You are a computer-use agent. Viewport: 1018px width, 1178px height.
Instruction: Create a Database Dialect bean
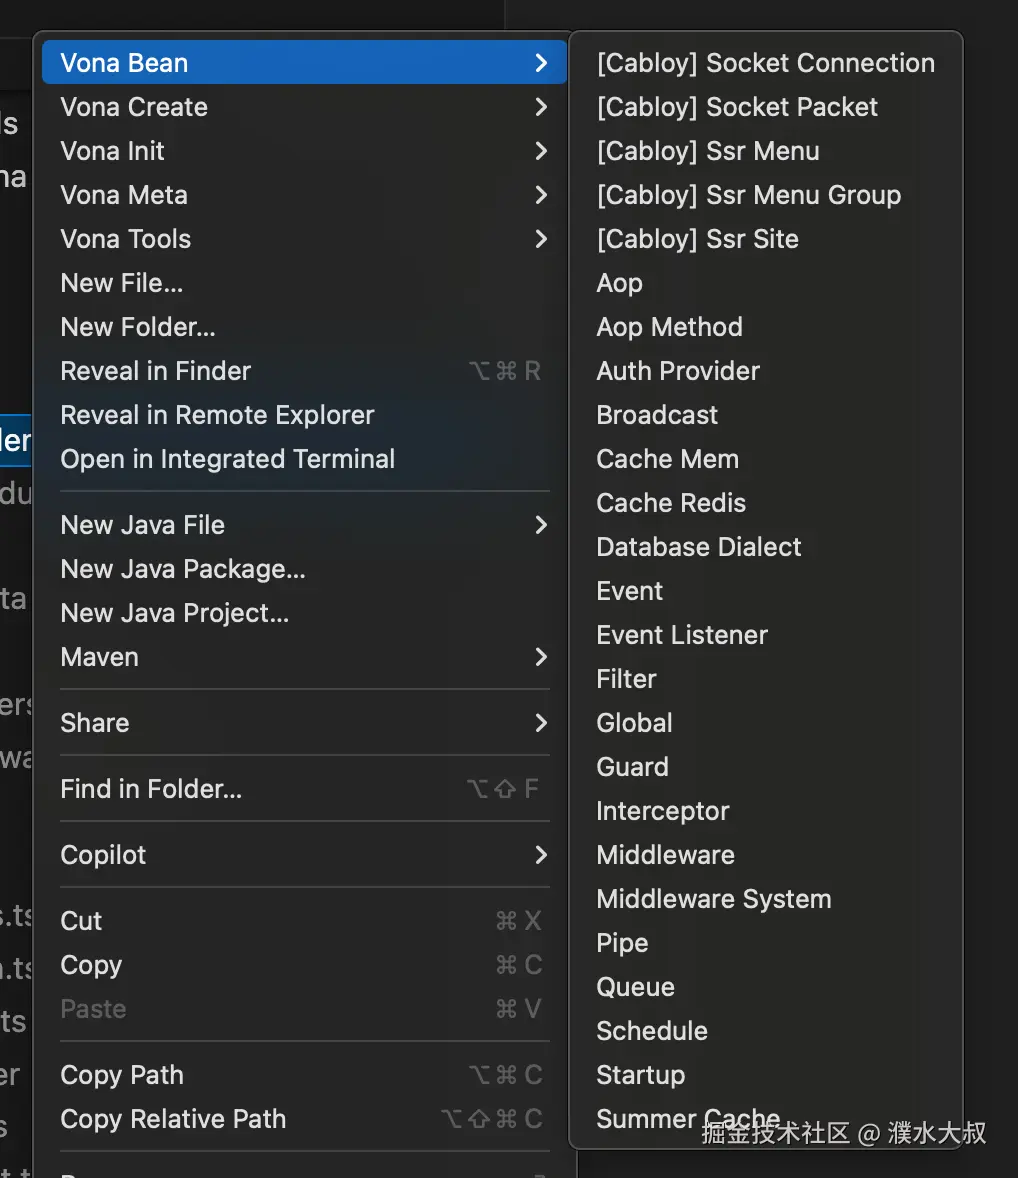[699, 547]
